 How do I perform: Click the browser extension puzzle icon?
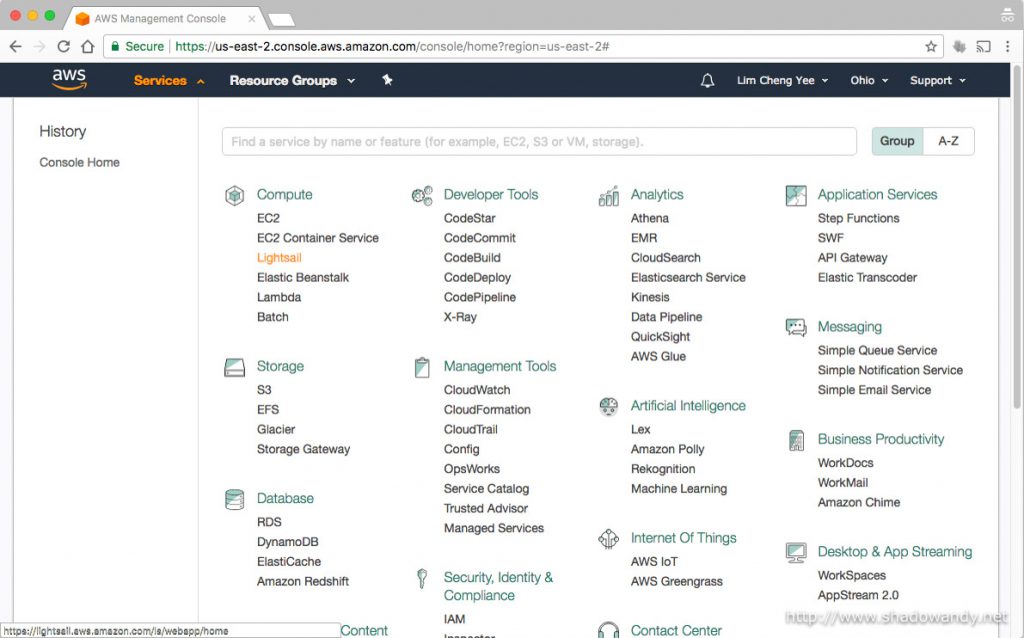pyautogui.click(x=959, y=46)
